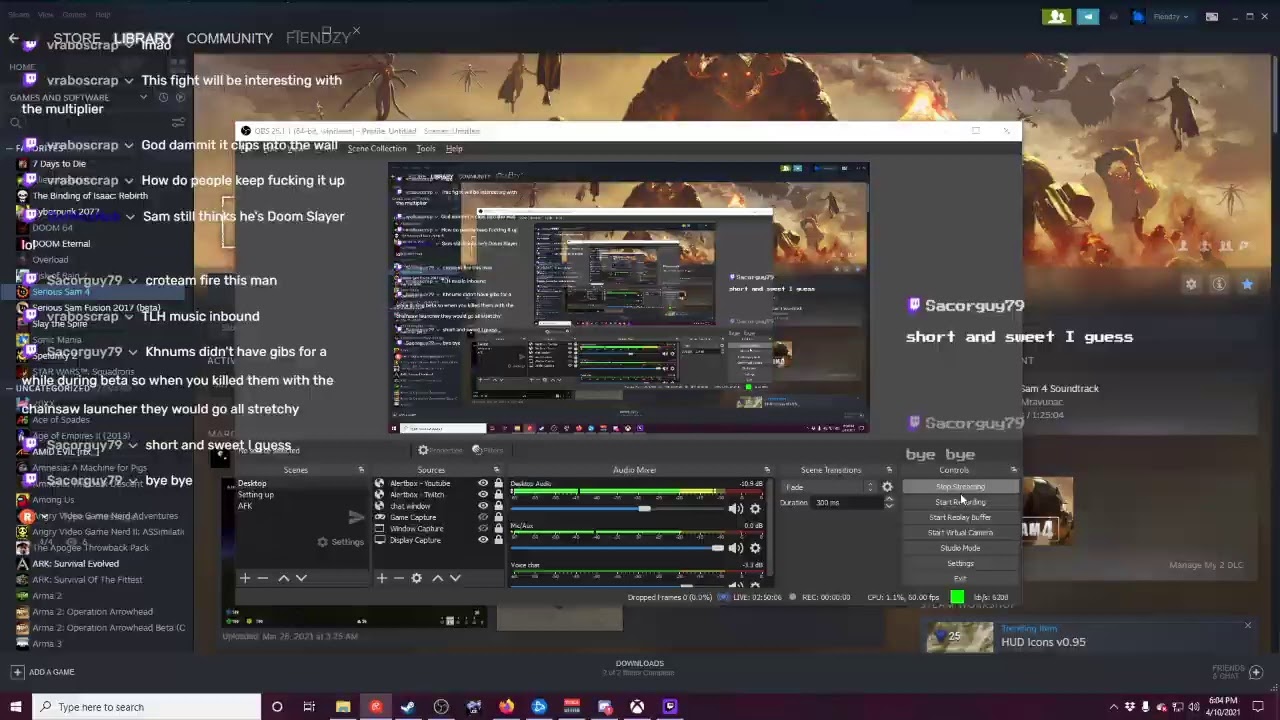Click ADD A GAME in Steam
Viewport: 1280px width, 720px height.
pyautogui.click(x=42, y=672)
